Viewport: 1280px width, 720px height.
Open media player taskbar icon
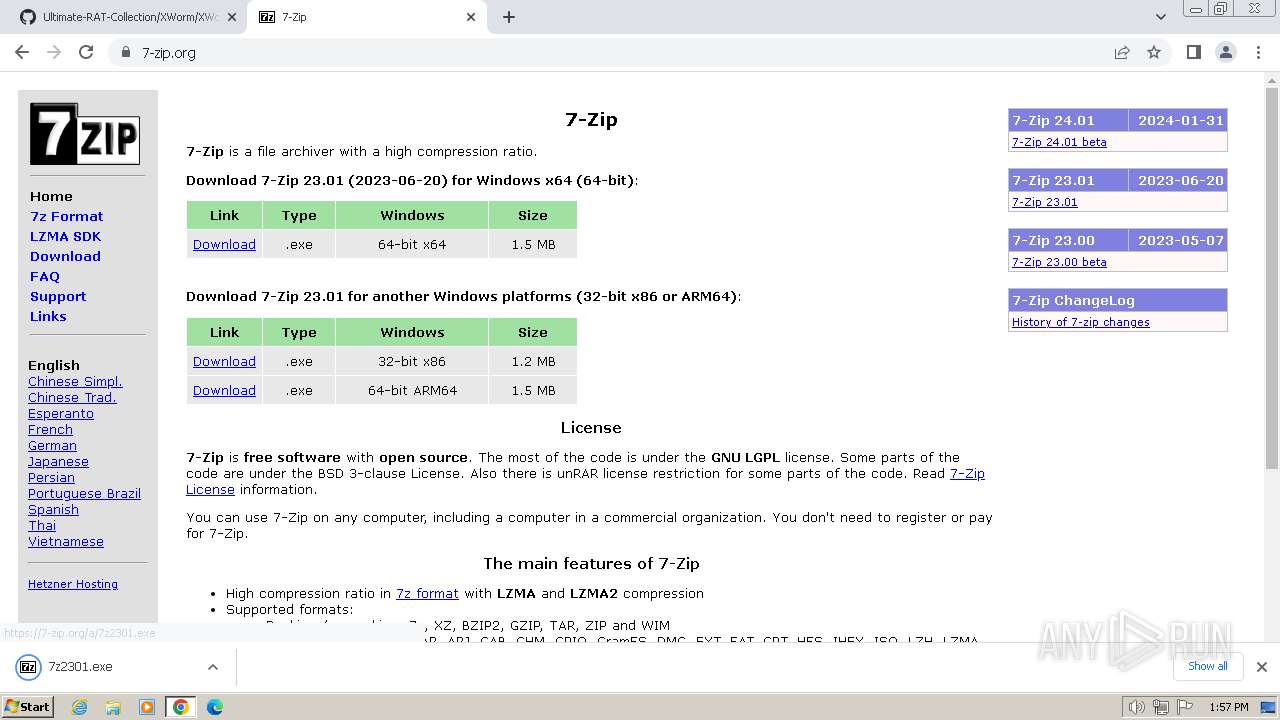click(x=147, y=707)
